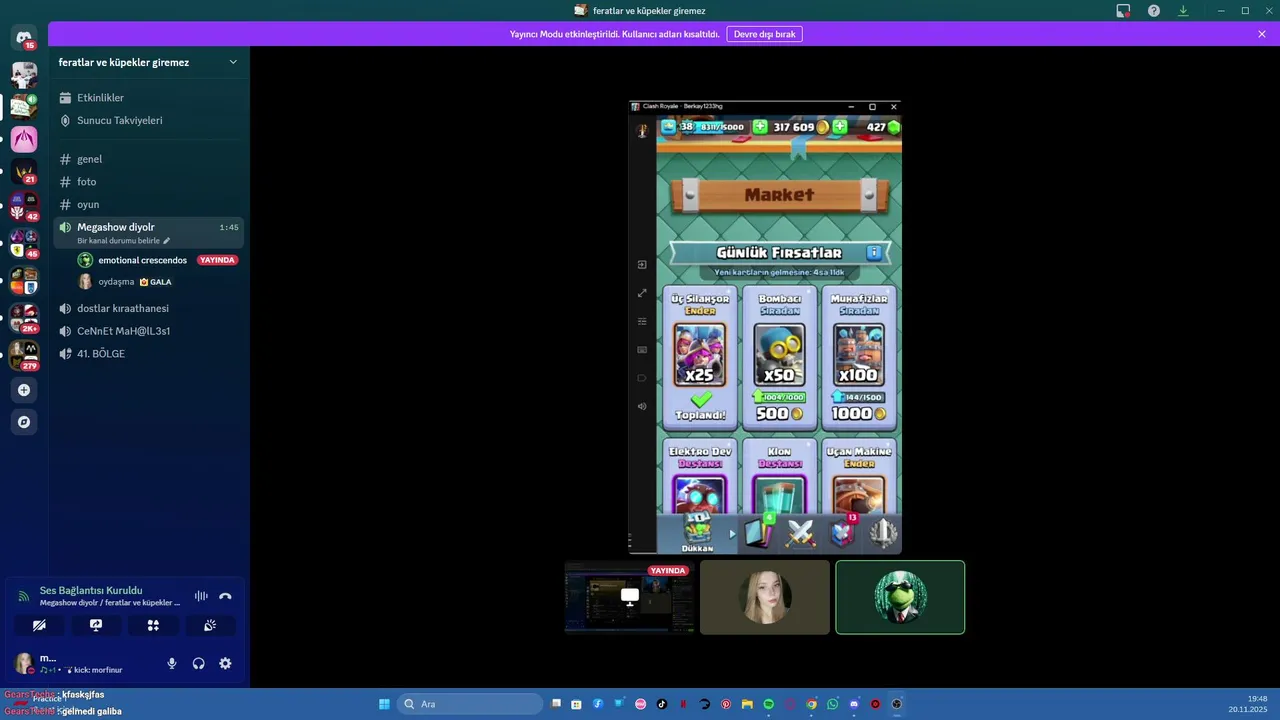Image resolution: width=1280 pixels, height=720 pixels.
Task: Turn on camera in voice panel
Action: point(38,625)
